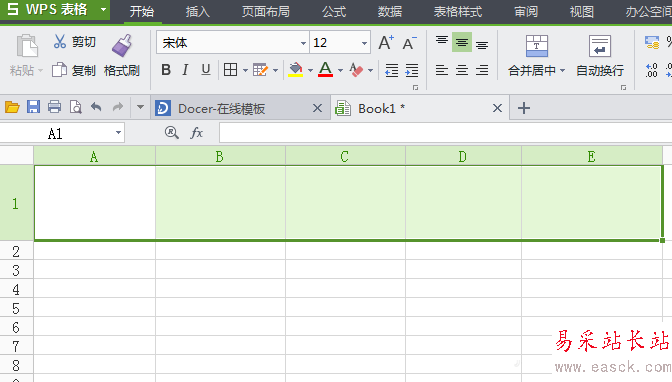This screenshot has height=382, width=672.
Task: Click the clear formatting eraser icon
Action: (356, 69)
